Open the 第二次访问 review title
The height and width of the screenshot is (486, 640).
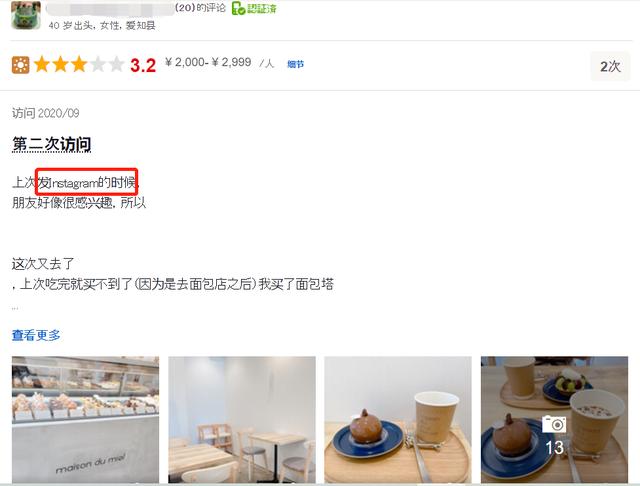click(51, 144)
